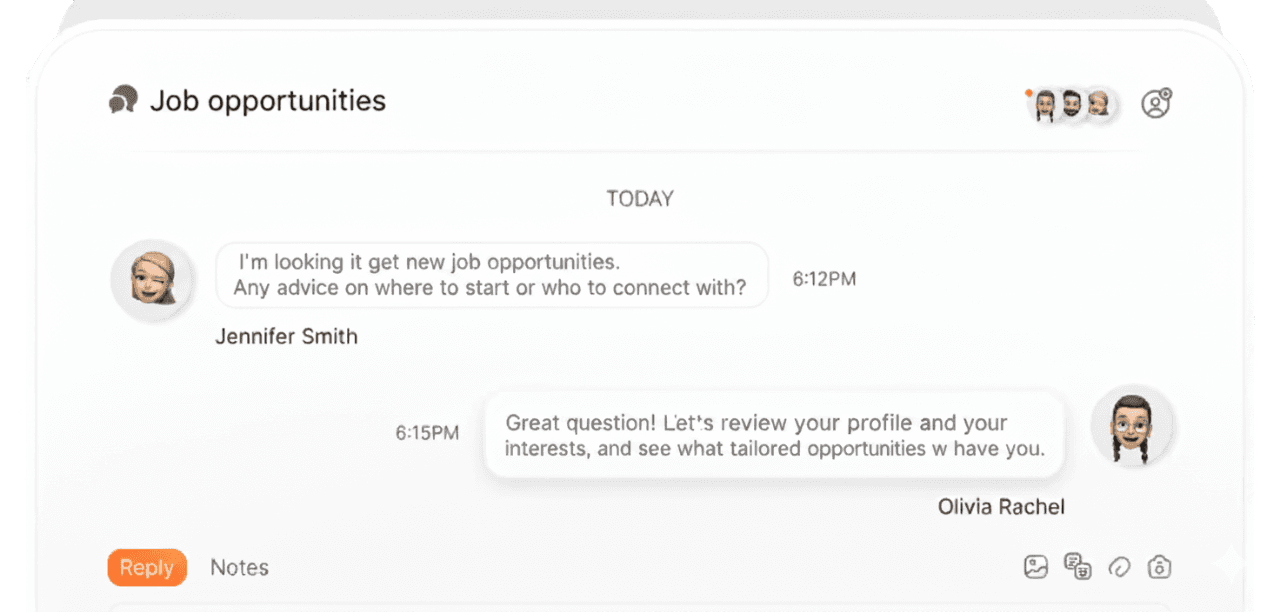The width and height of the screenshot is (1280, 612).
Task: Click the 6:12PM message timestamp
Action: (x=824, y=279)
